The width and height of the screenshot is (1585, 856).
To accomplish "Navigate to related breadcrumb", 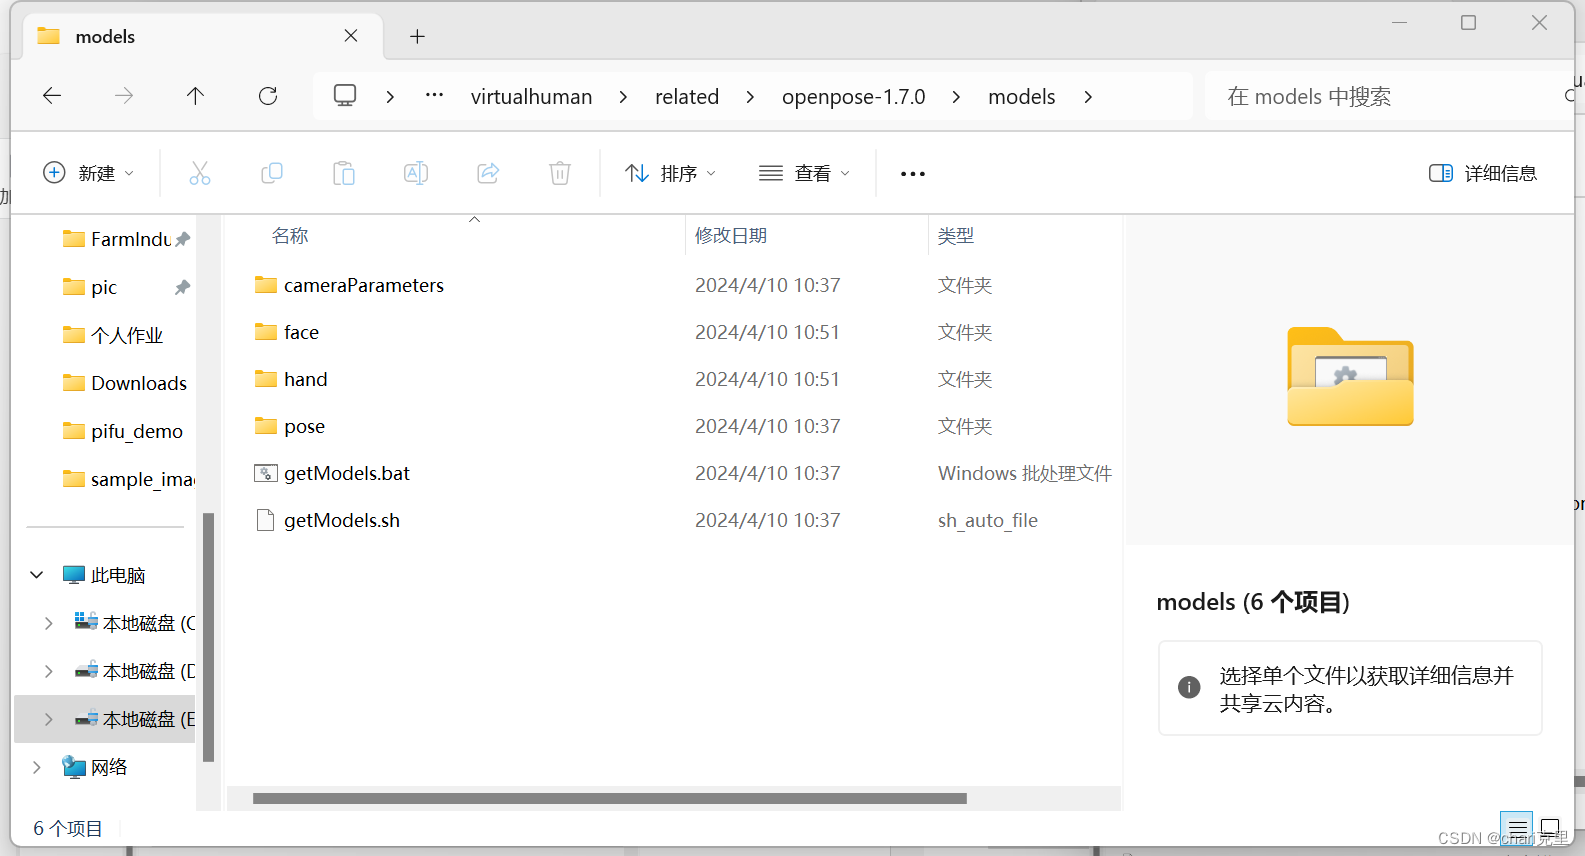I will tap(687, 97).
